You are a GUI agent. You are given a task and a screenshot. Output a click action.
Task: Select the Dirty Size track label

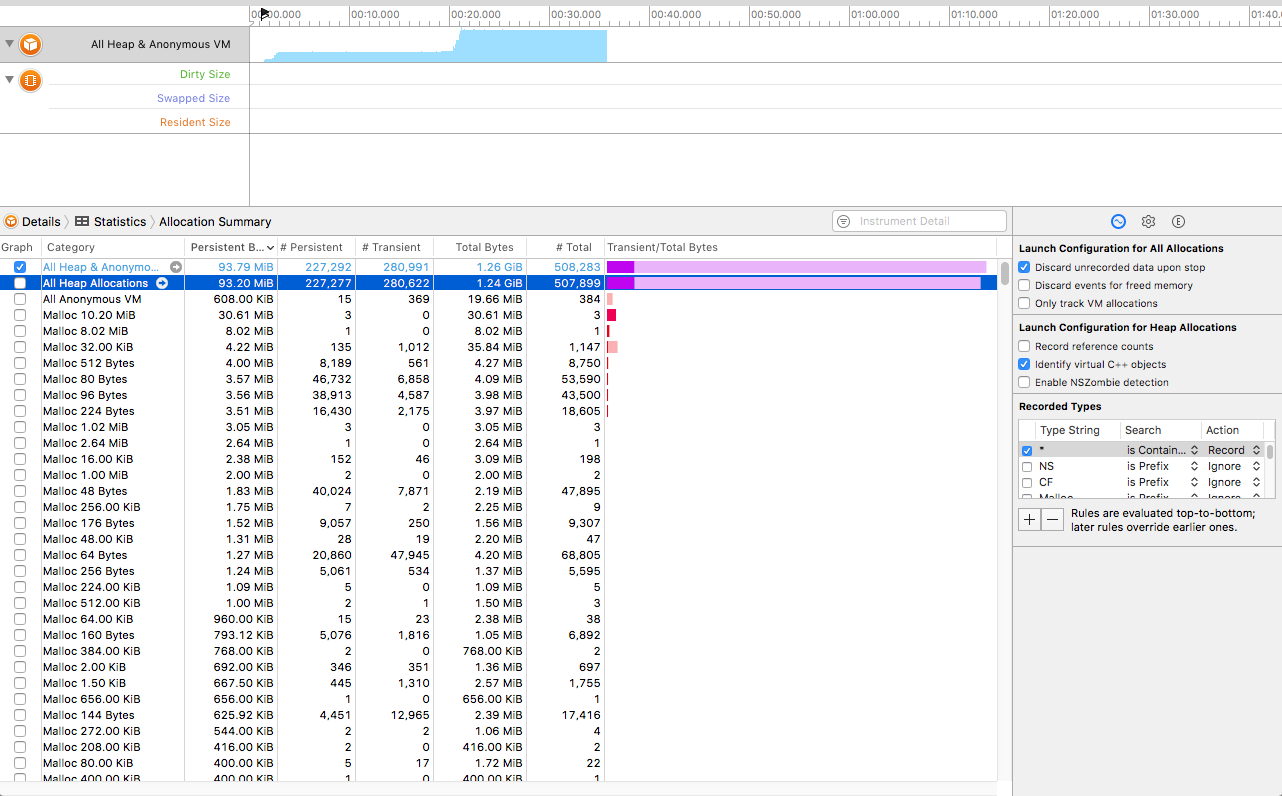coord(205,74)
